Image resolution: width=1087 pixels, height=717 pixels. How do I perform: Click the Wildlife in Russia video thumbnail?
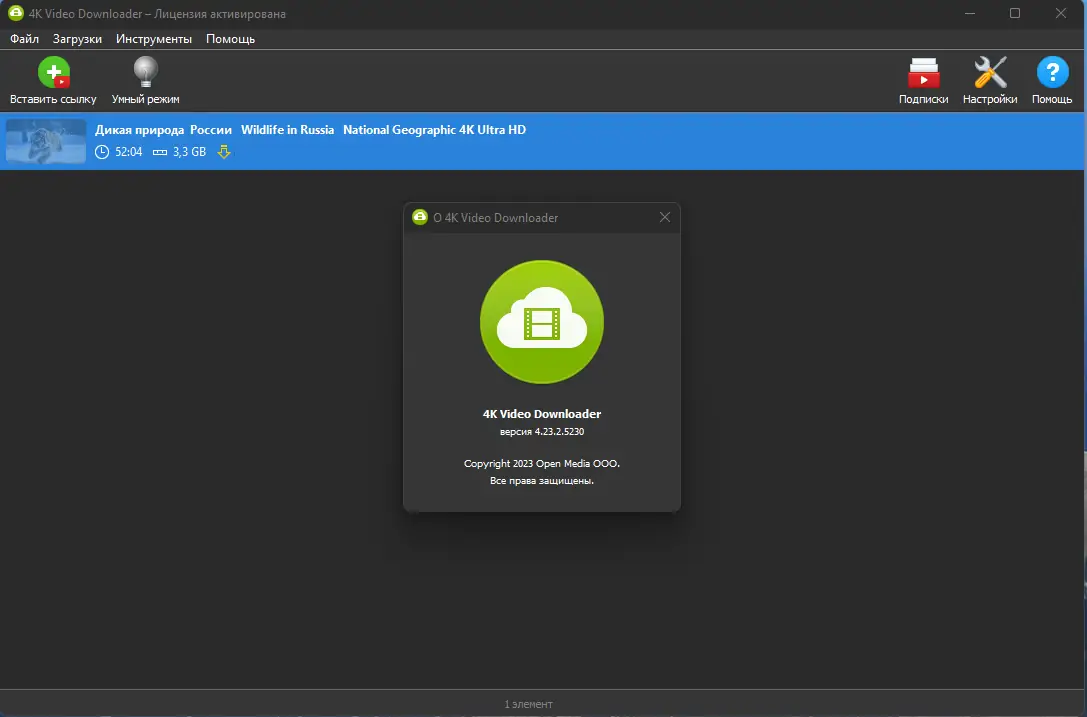click(x=45, y=142)
